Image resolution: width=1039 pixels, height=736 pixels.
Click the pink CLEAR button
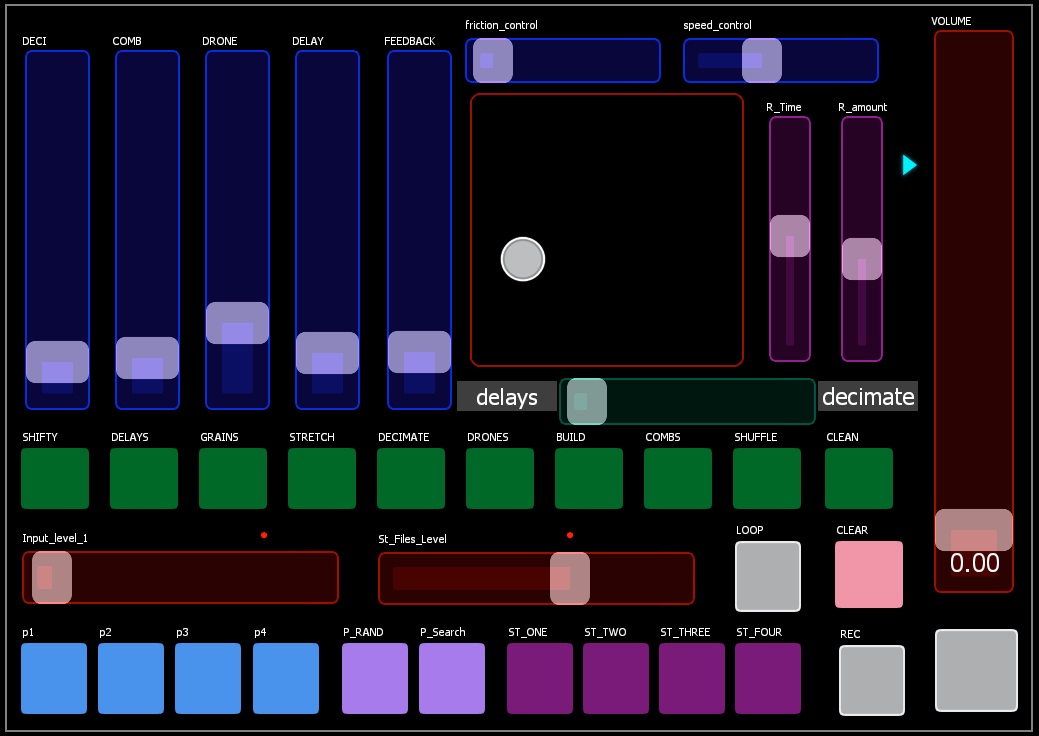click(x=869, y=574)
